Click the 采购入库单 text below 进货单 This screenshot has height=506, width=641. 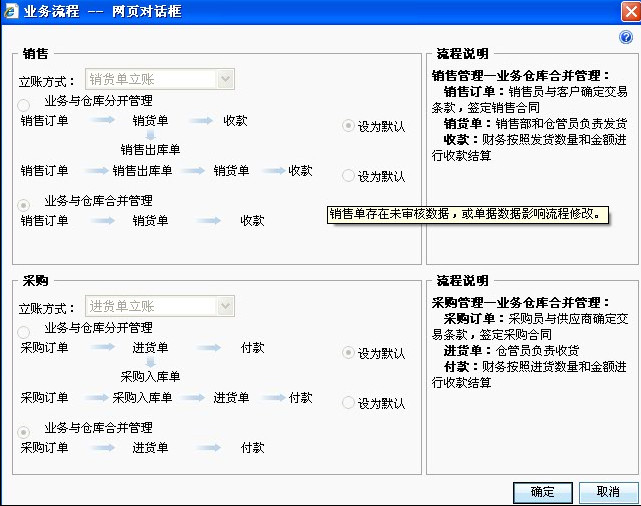150,376
